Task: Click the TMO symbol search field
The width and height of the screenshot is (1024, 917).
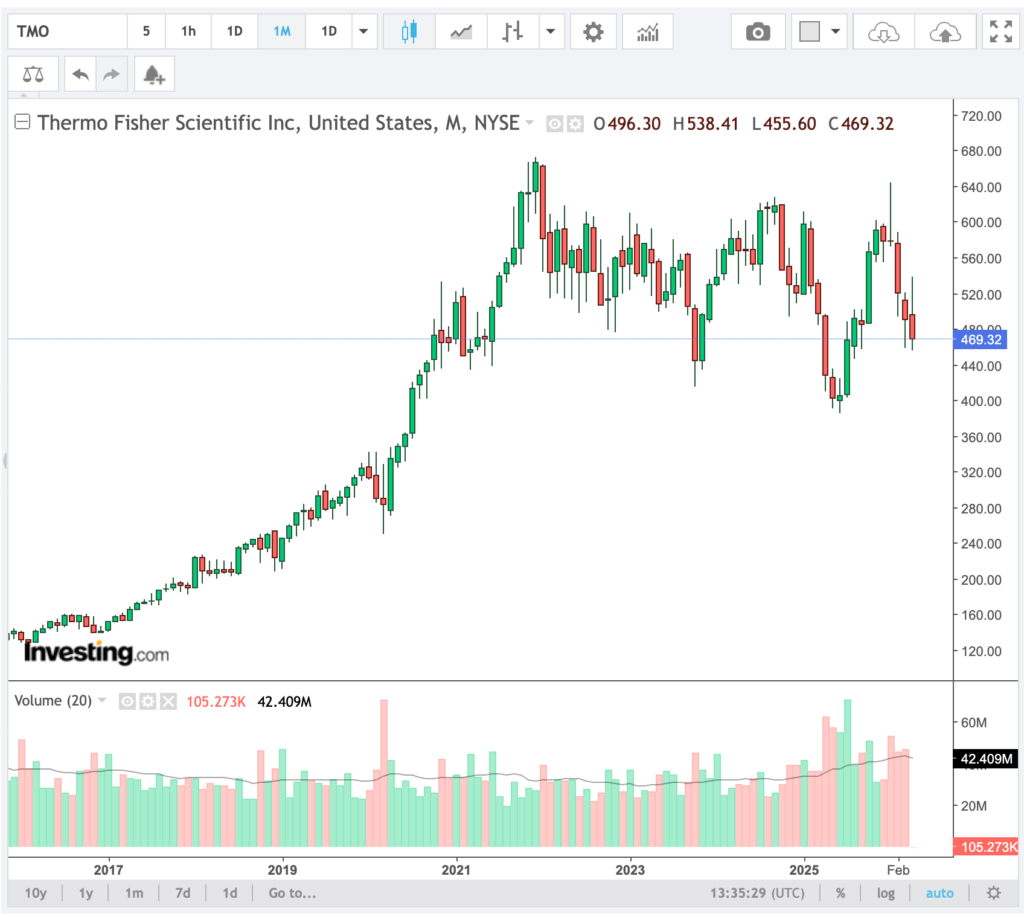Action: (67, 31)
